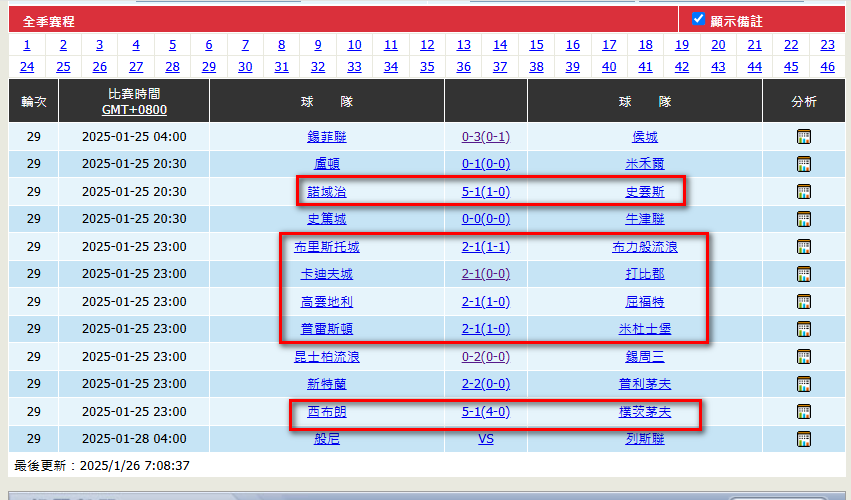The height and width of the screenshot is (500, 851).
Task: Go to round 23 schedule
Action: (827, 45)
